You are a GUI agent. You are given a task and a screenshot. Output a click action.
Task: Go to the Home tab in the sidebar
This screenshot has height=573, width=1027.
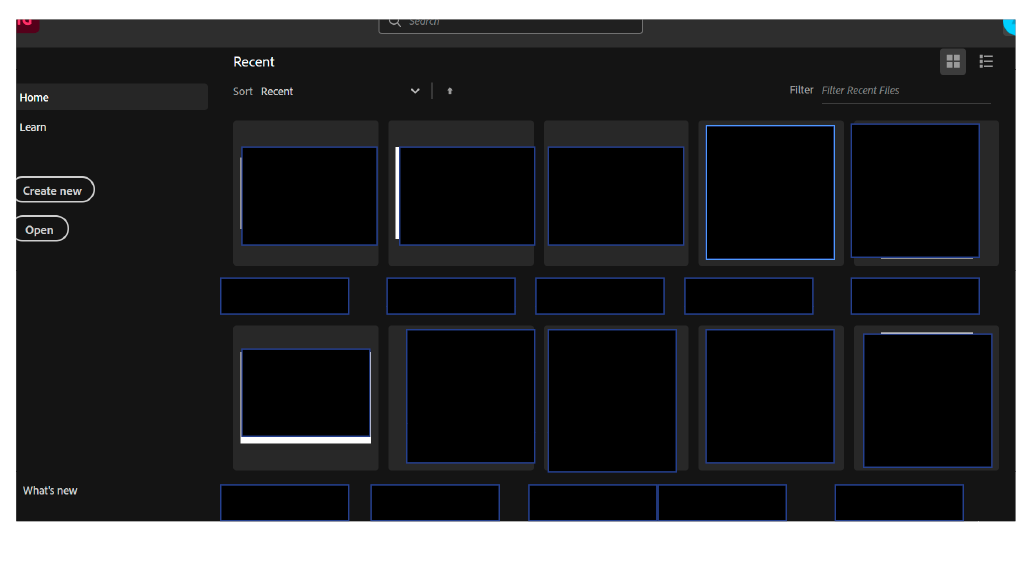[x=112, y=97]
